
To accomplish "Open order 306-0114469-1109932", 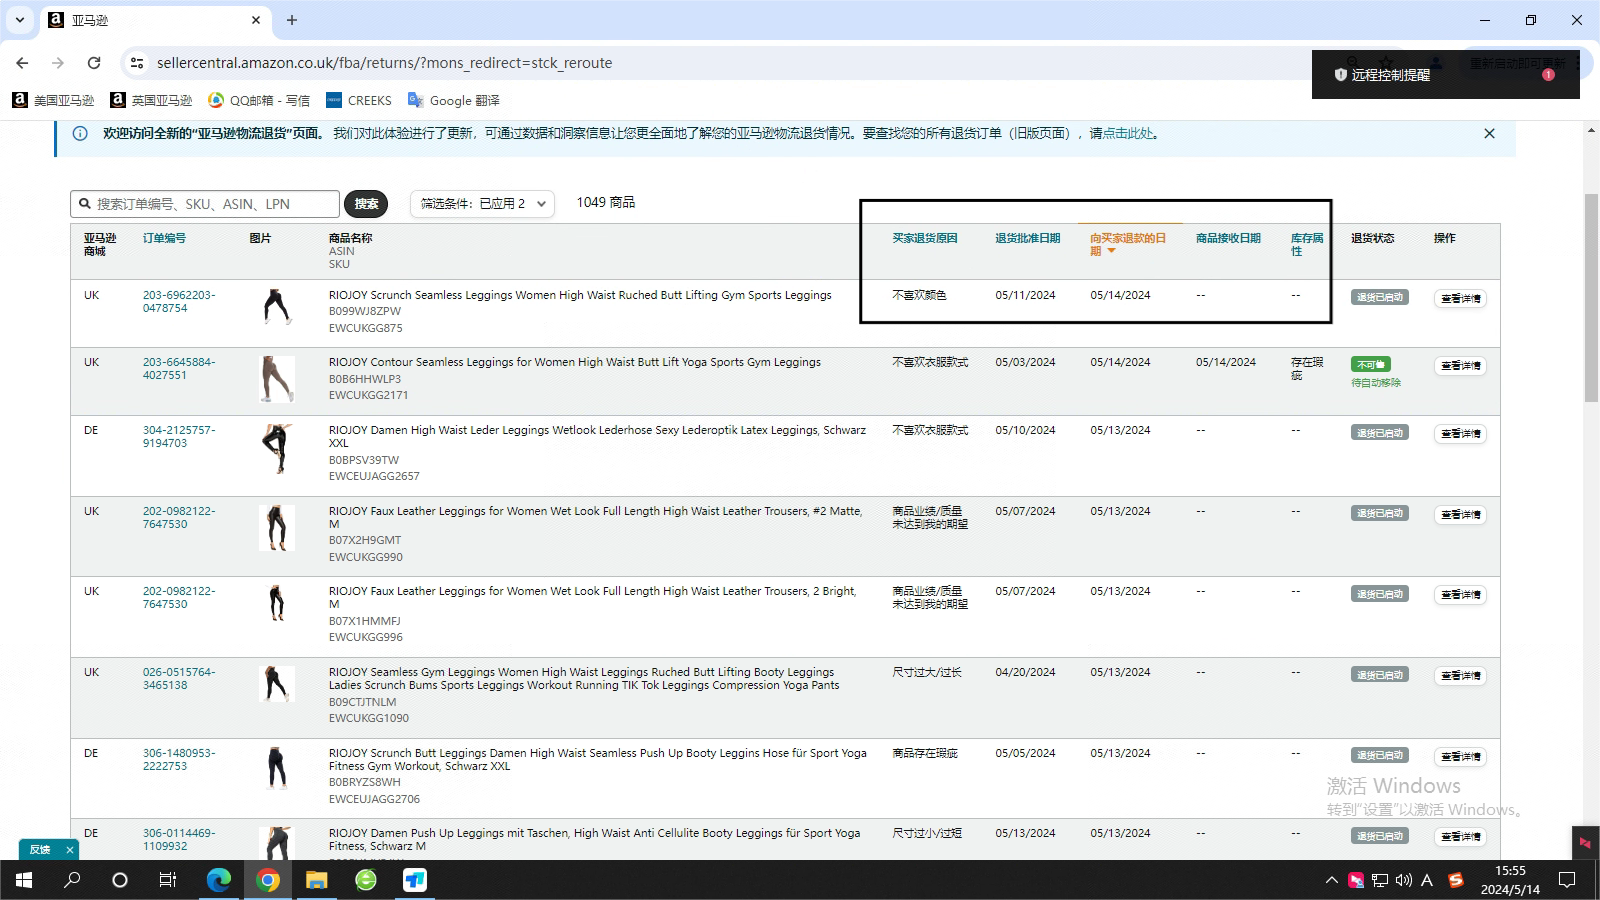I will click(x=179, y=839).
